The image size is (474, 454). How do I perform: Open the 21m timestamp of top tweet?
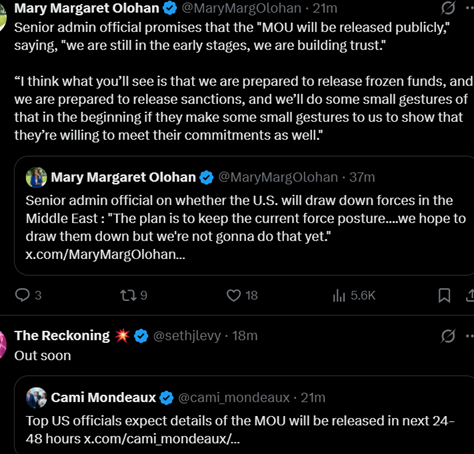[325, 8]
